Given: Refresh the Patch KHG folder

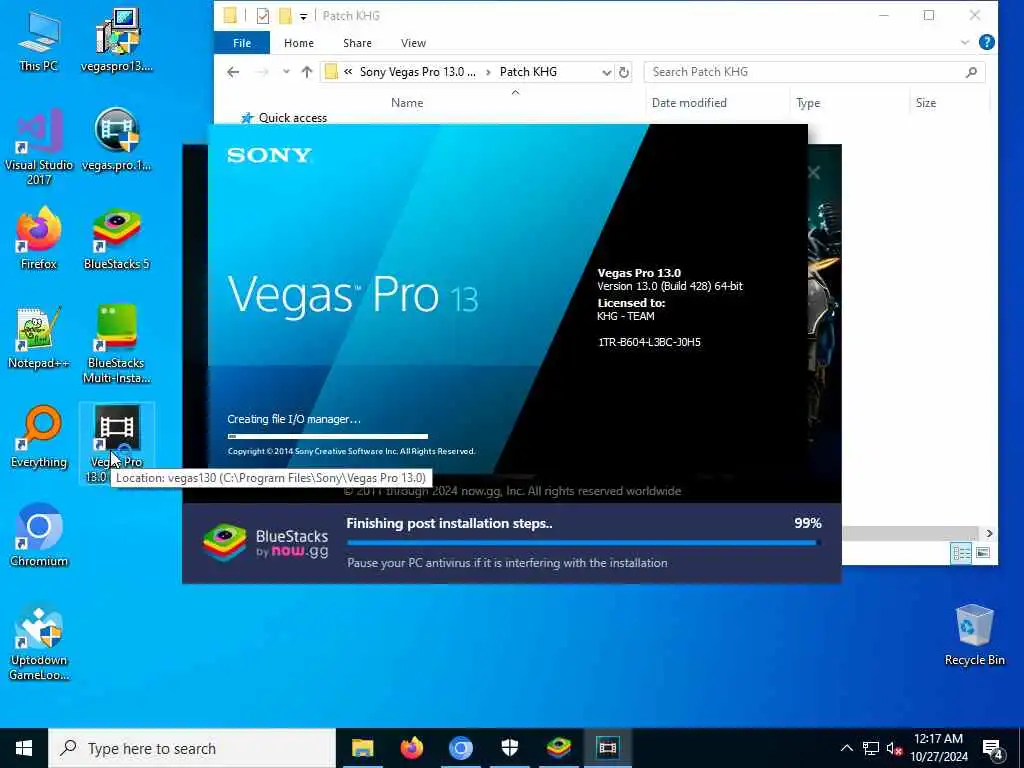Looking at the screenshot, I should click(x=624, y=72).
